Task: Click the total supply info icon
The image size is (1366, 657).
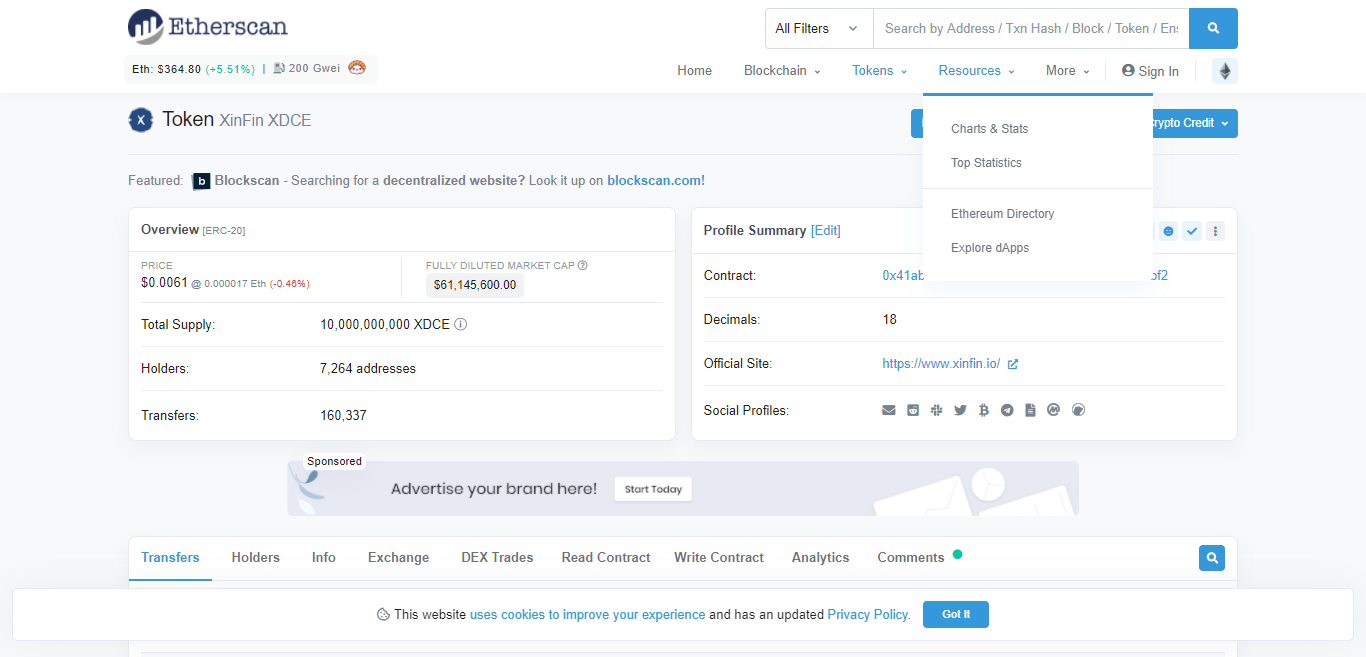Action: 461,325
